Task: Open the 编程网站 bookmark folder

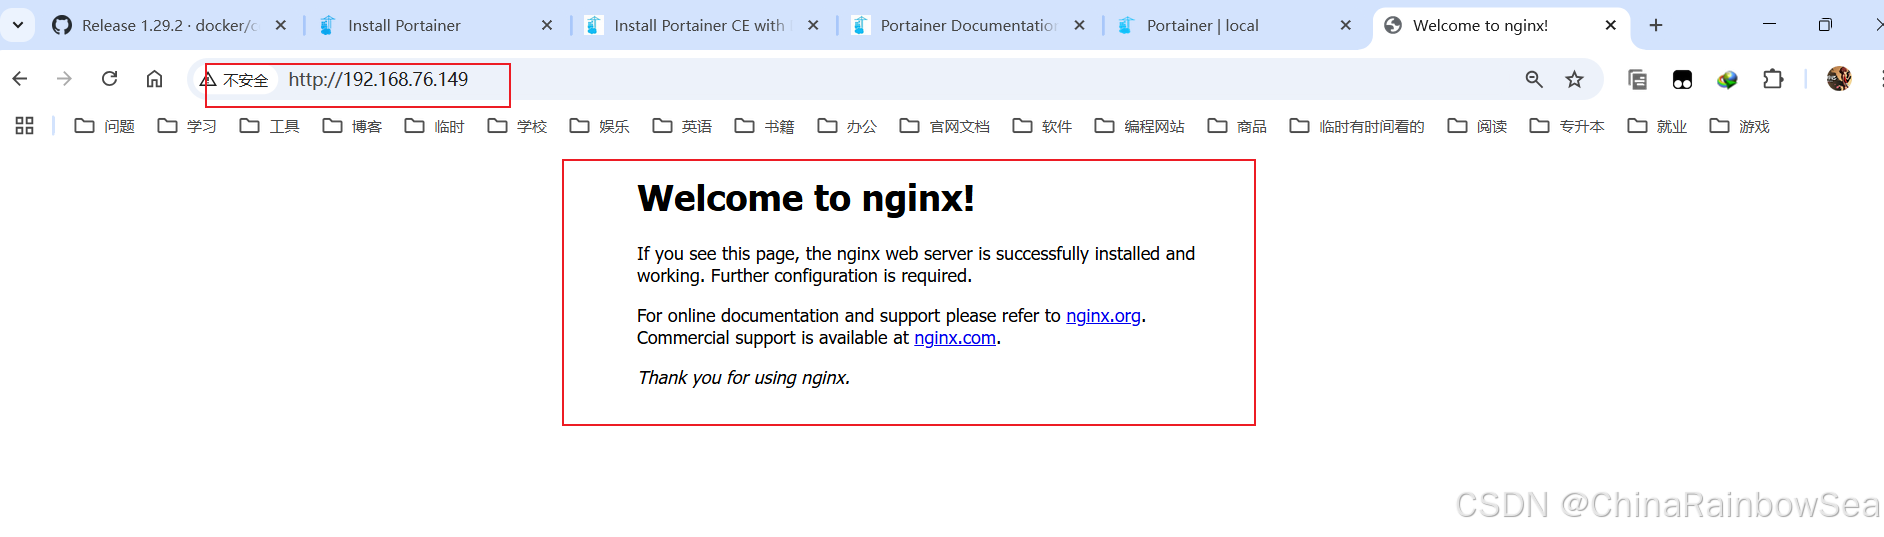Action: click(x=1140, y=126)
